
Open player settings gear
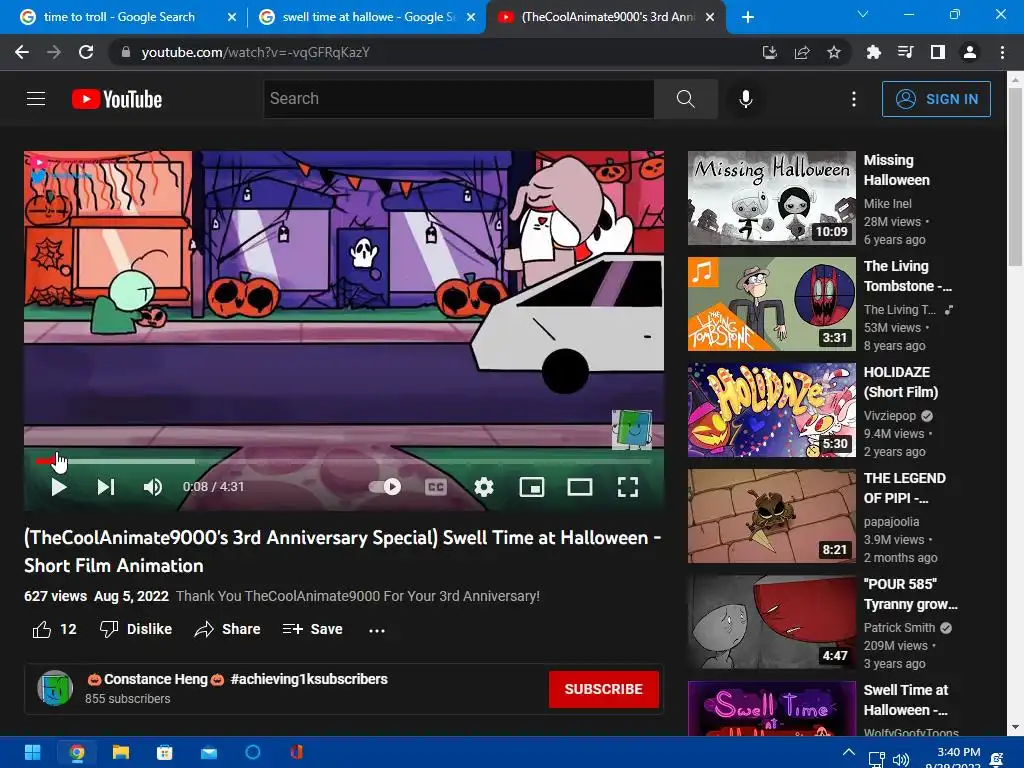484,487
